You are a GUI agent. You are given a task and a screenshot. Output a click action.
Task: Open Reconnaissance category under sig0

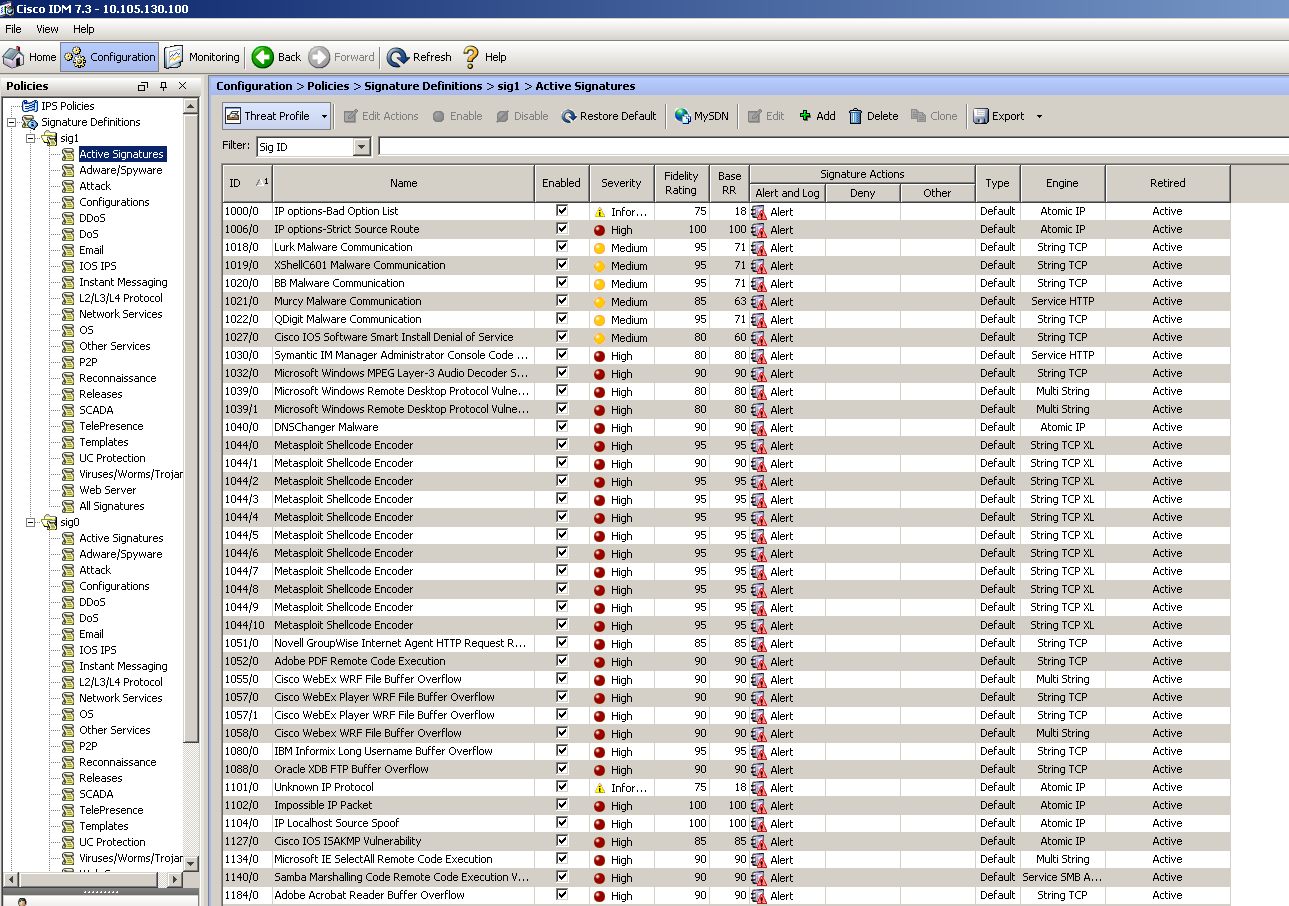click(118, 762)
